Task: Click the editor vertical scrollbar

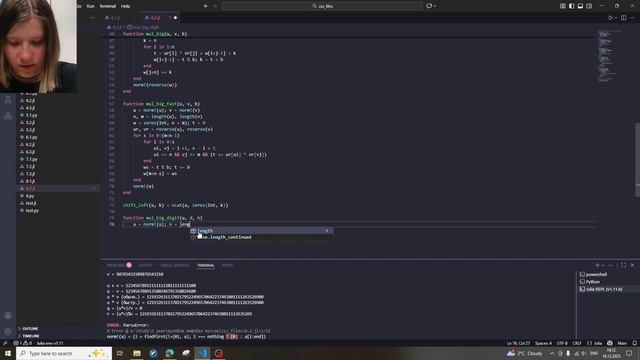Action: [637, 159]
